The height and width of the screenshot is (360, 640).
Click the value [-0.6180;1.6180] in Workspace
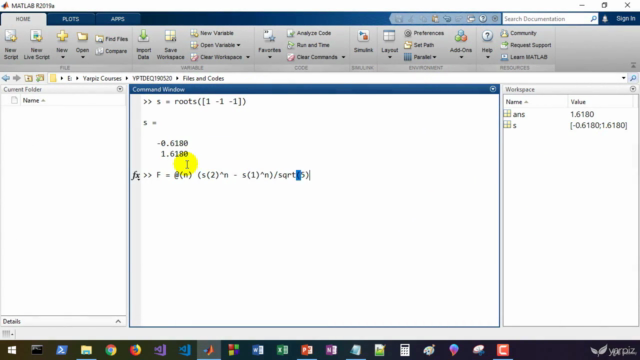pos(598,125)
